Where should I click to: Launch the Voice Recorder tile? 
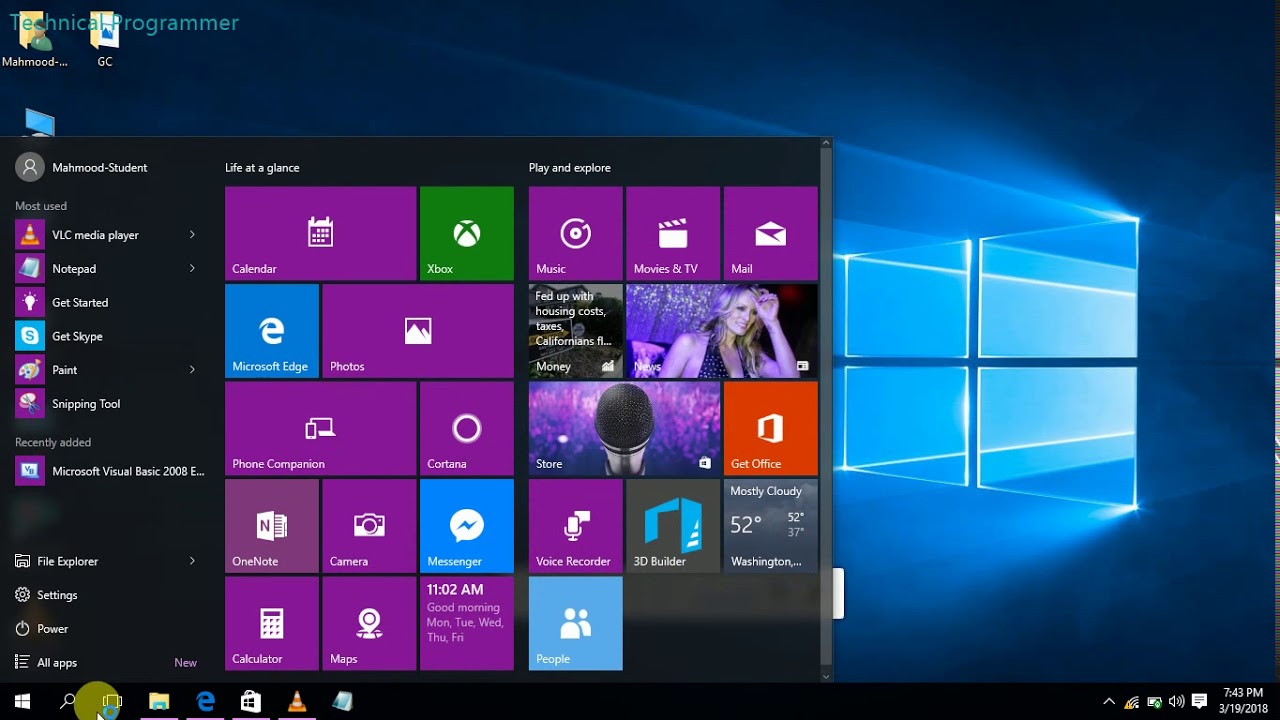(x=576, y=526)
